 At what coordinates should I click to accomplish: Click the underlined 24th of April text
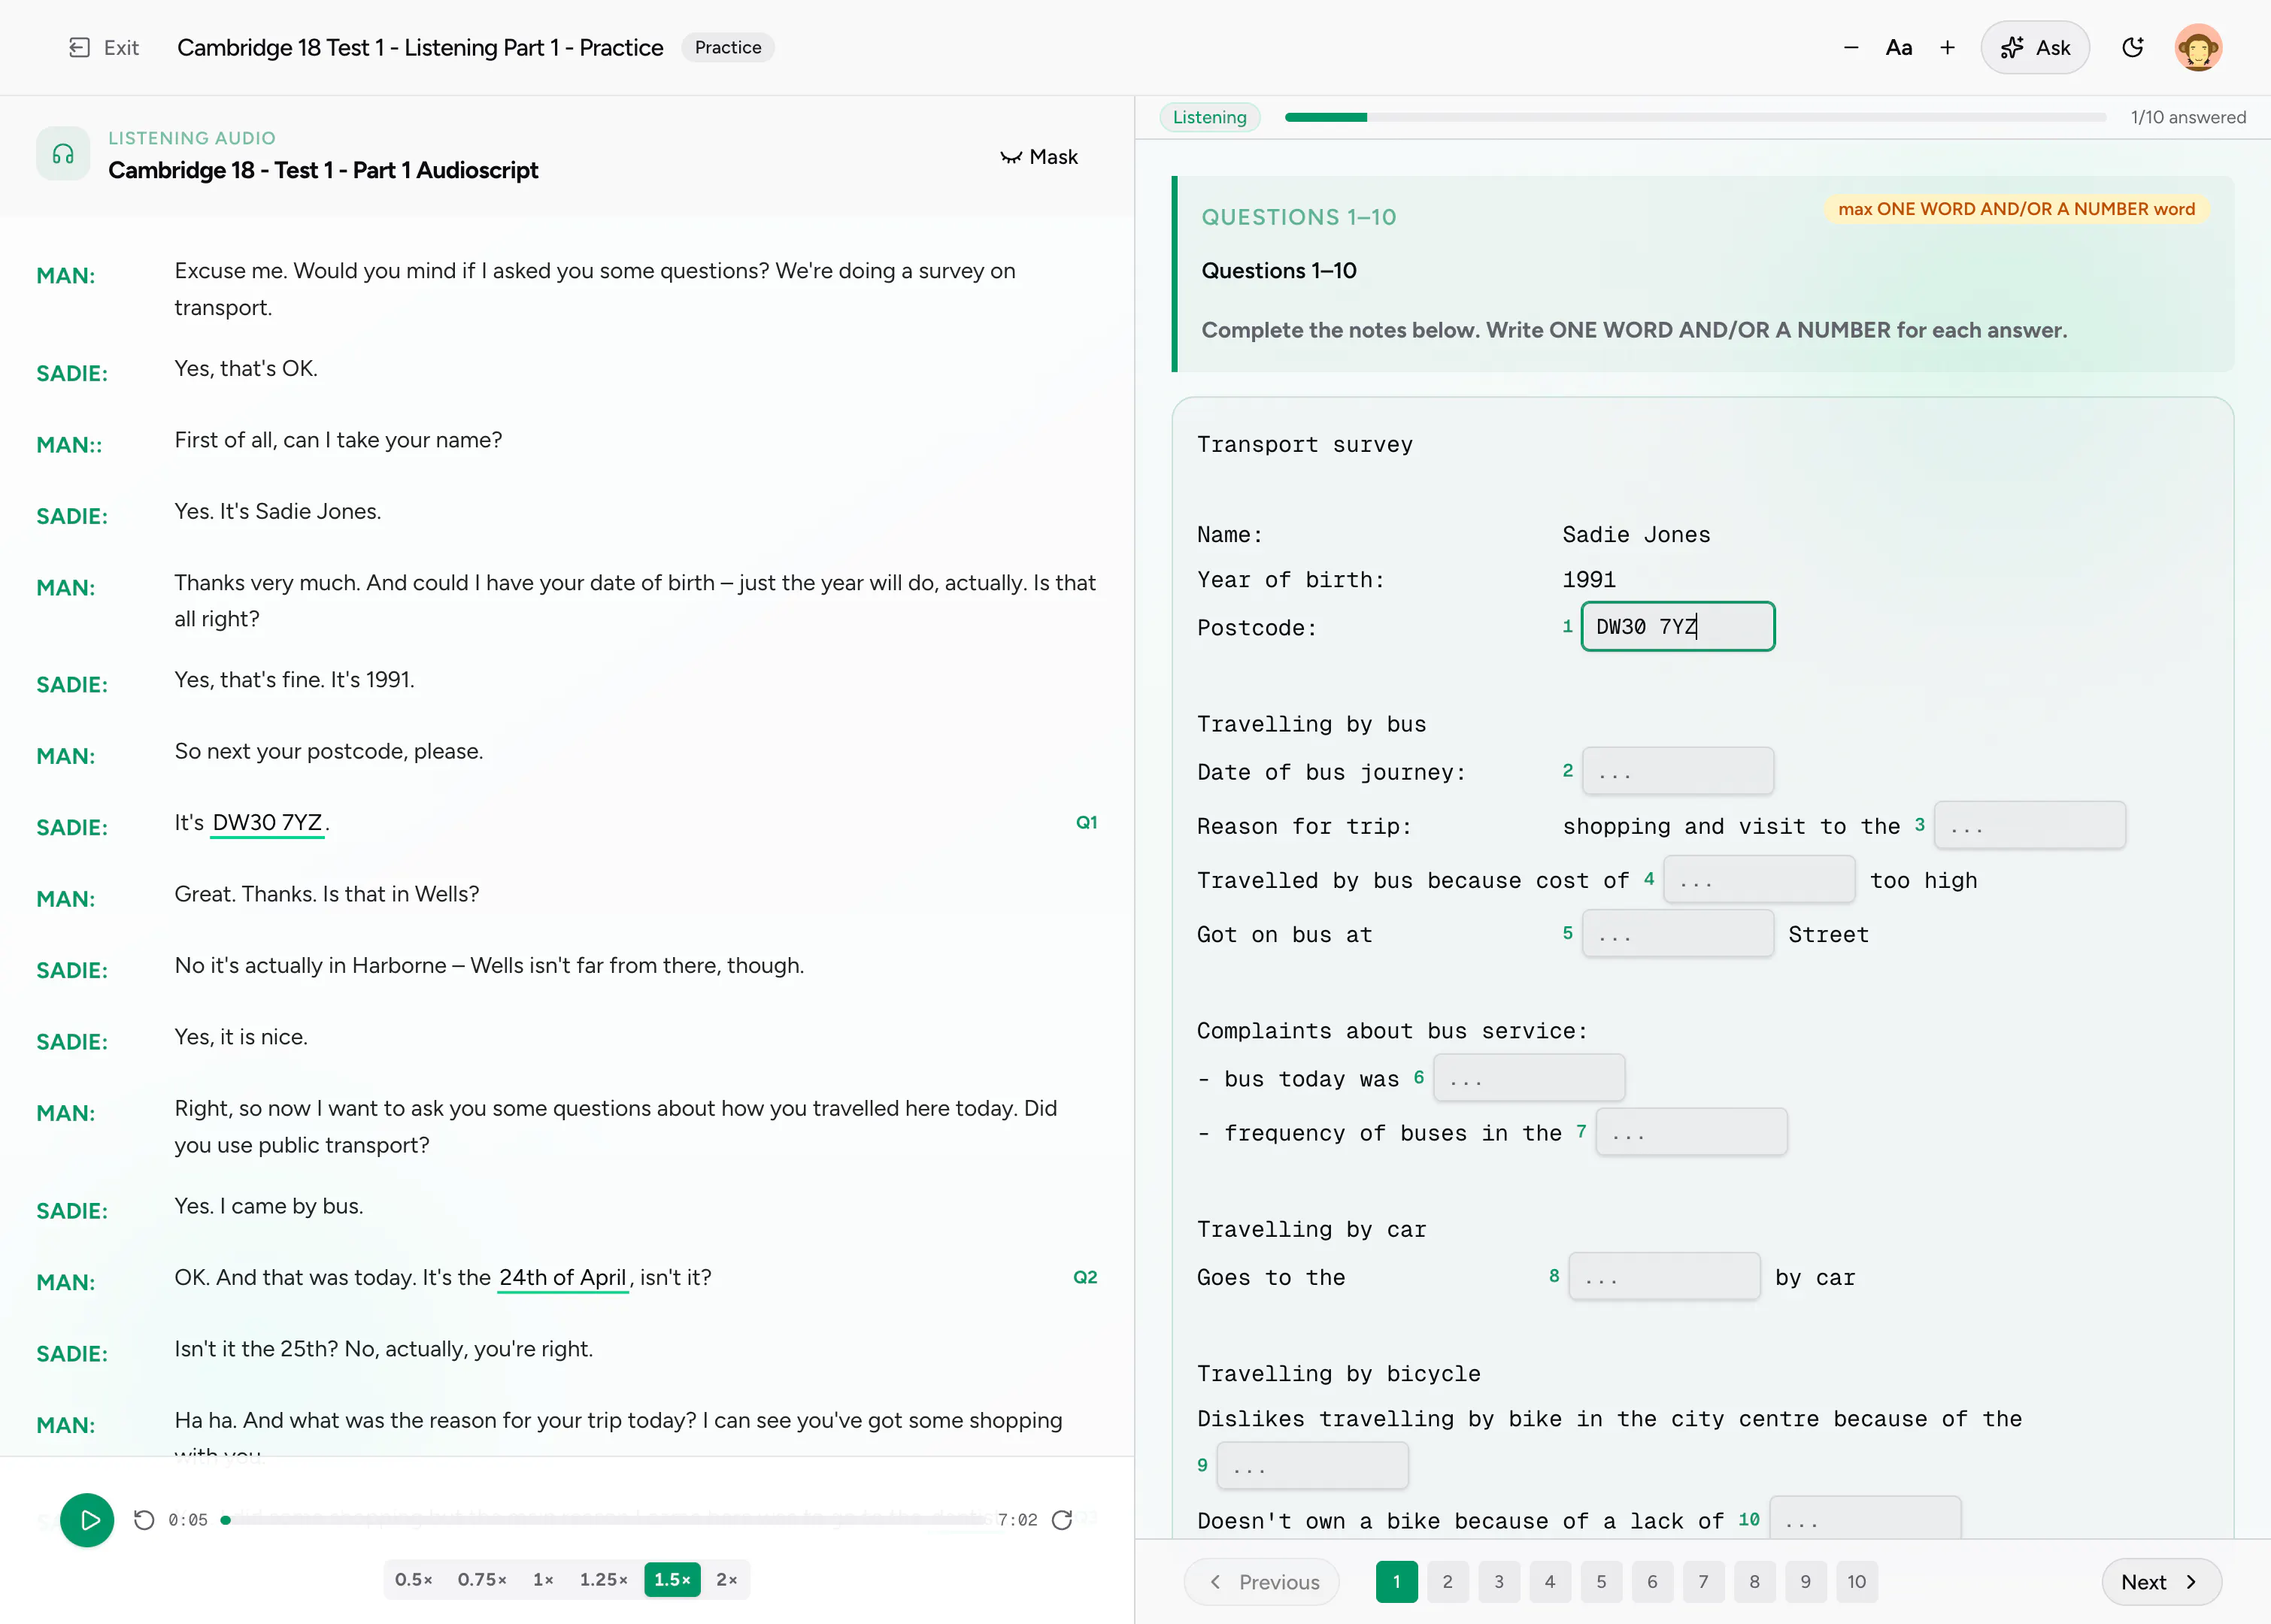[x=563, y=1278]
